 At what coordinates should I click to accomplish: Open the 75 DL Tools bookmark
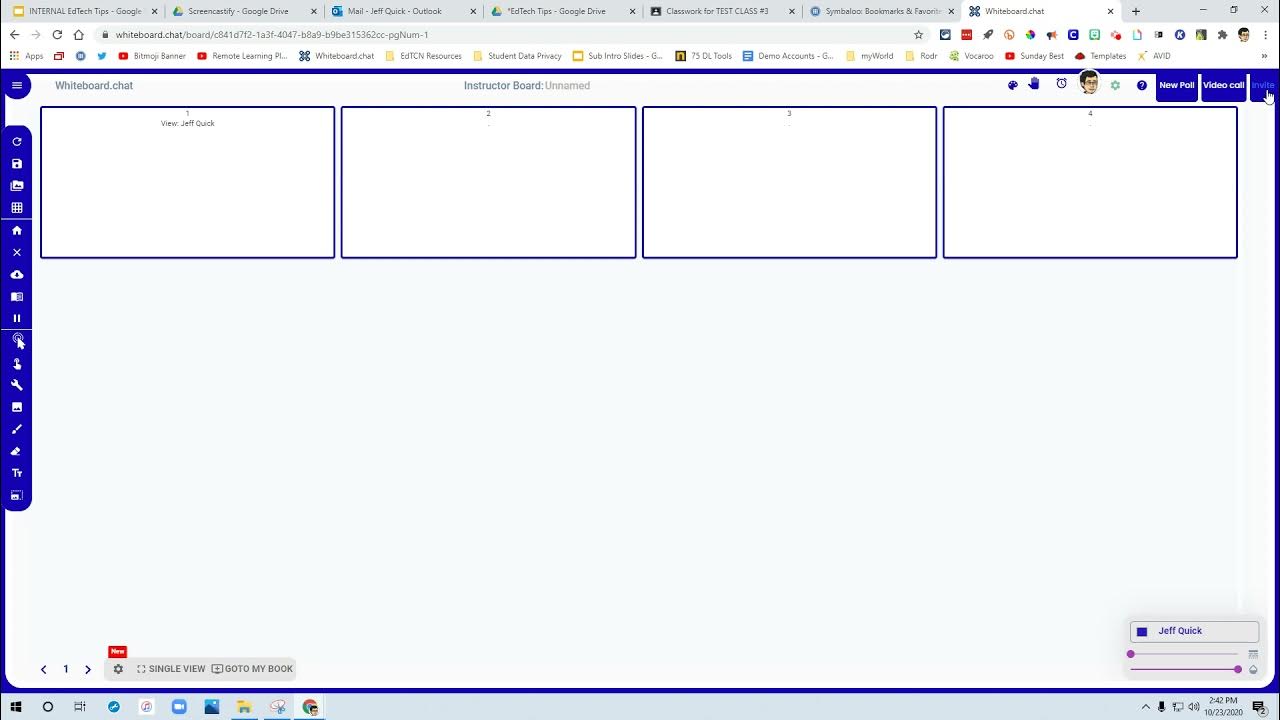[x=703, y=56]
